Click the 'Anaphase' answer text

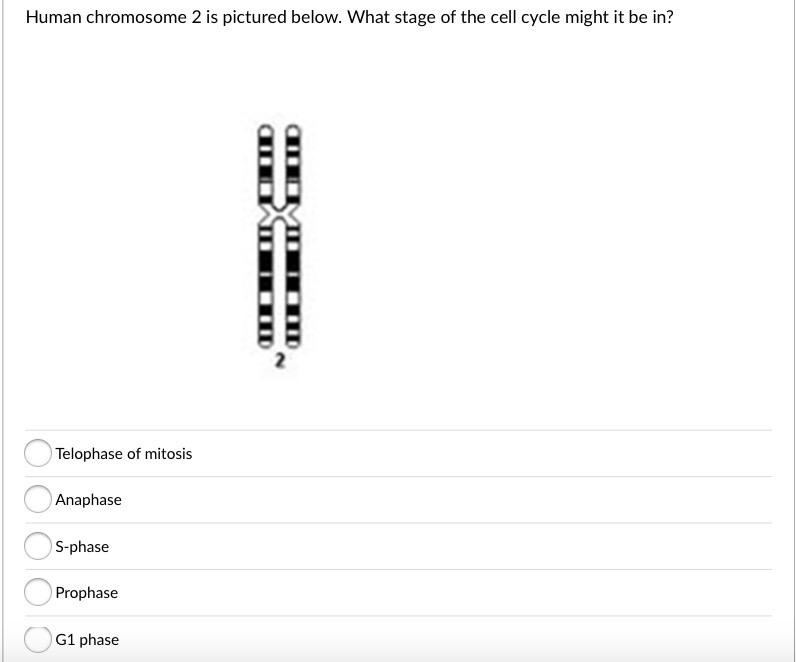(x=89, y=500)
